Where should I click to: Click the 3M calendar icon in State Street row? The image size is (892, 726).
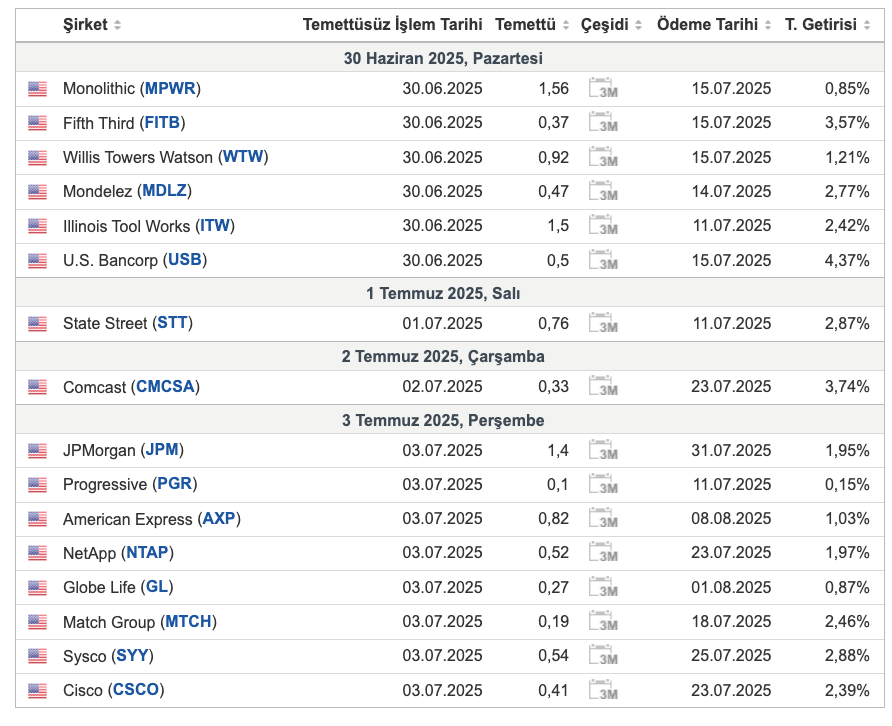[603, 323]
